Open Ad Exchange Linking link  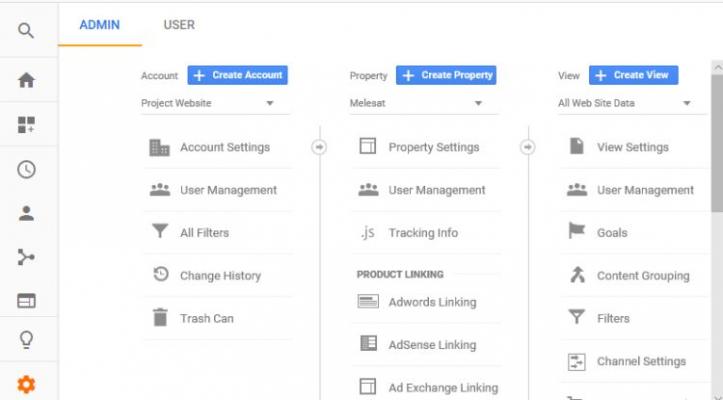click(x=443, y=388)
